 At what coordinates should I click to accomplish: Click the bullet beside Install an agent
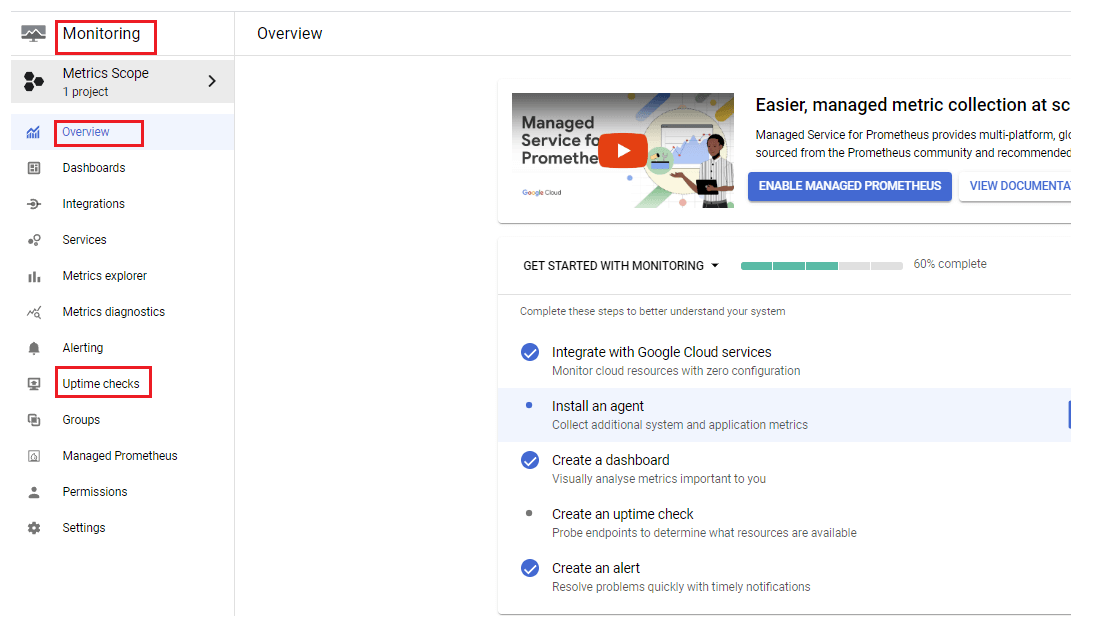point(529,405)
